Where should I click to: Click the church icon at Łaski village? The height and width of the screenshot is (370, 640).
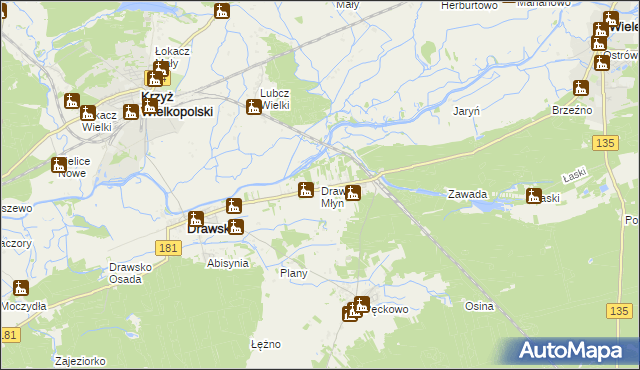coord(534,196)
